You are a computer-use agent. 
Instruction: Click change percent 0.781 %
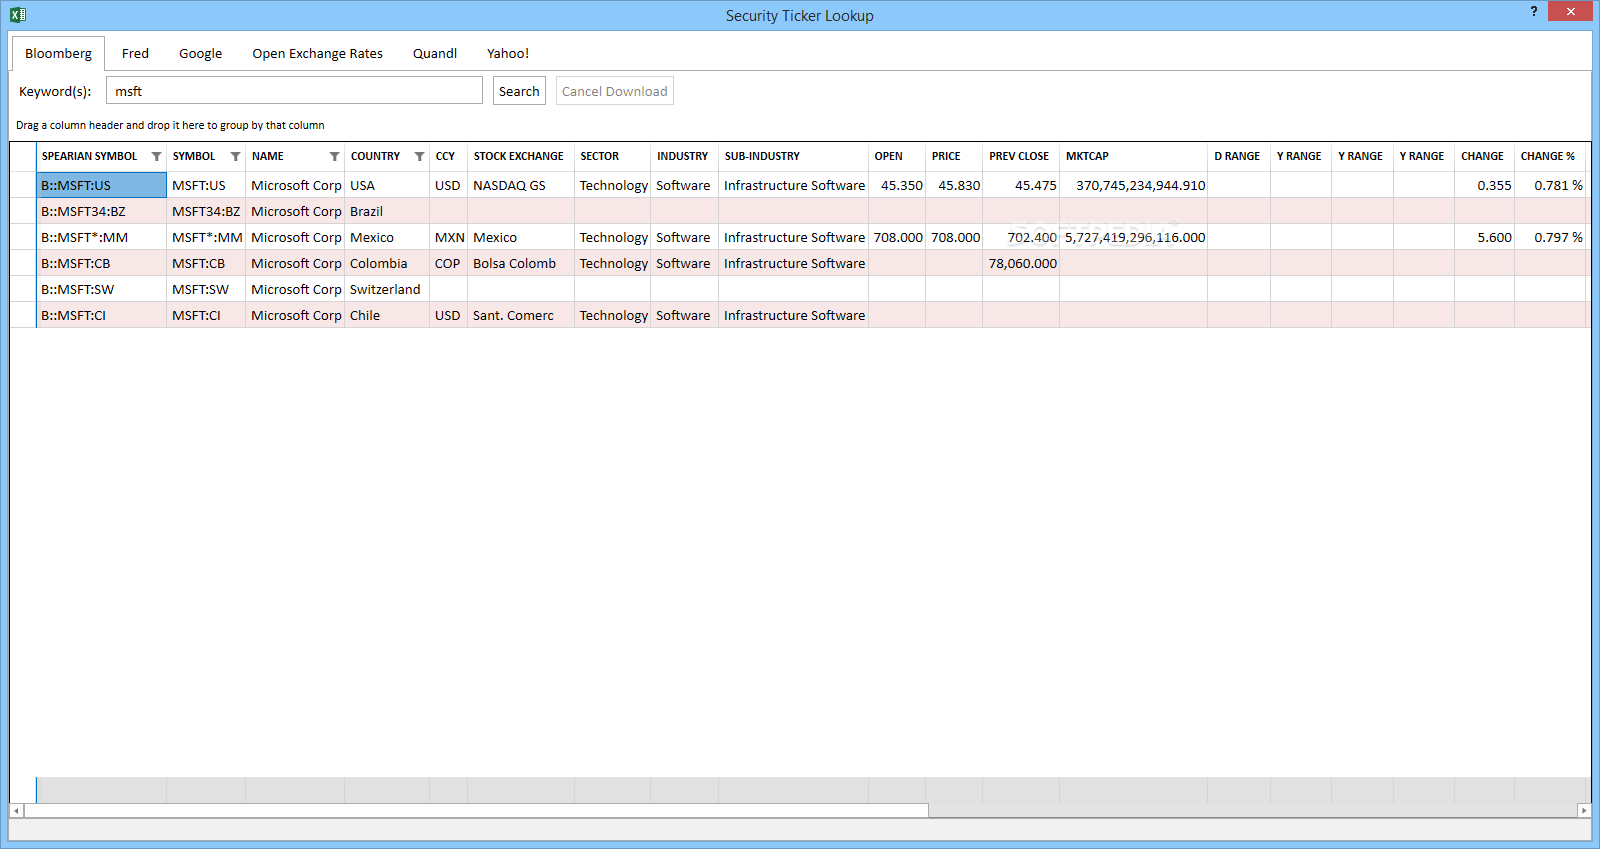(1550, 185)
